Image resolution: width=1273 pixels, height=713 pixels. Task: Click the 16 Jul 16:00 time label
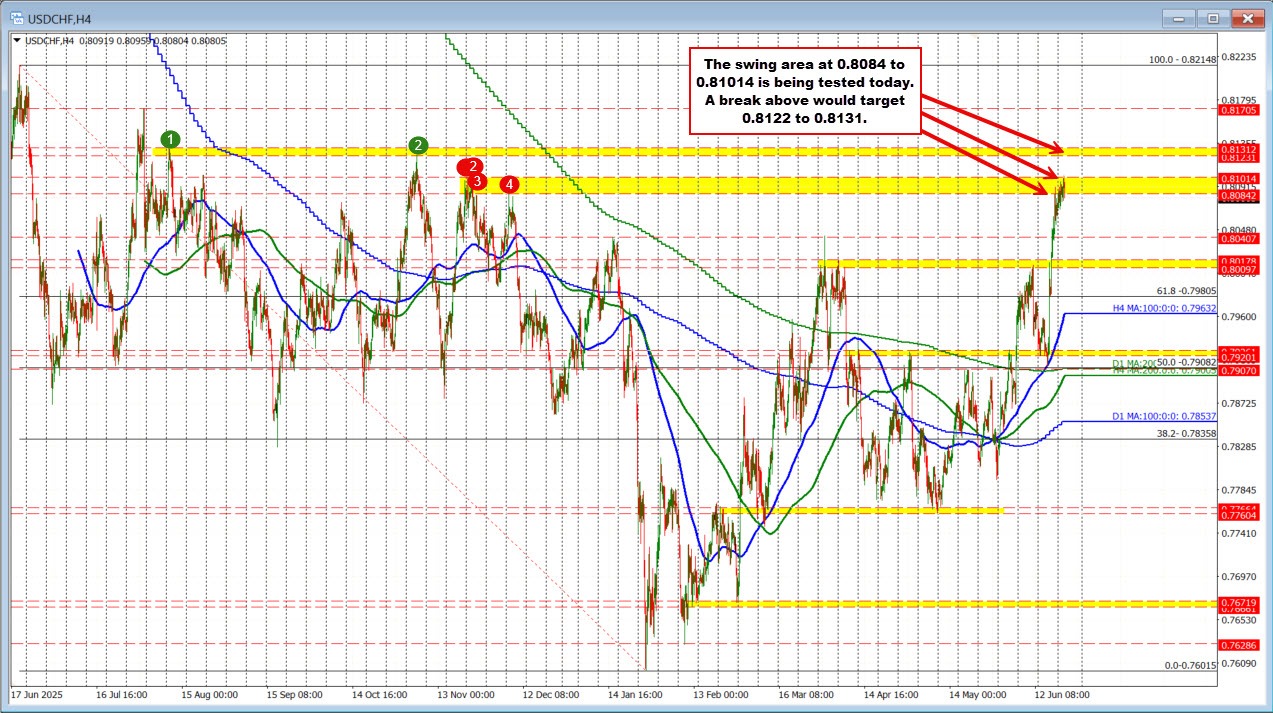click(122, 693)
